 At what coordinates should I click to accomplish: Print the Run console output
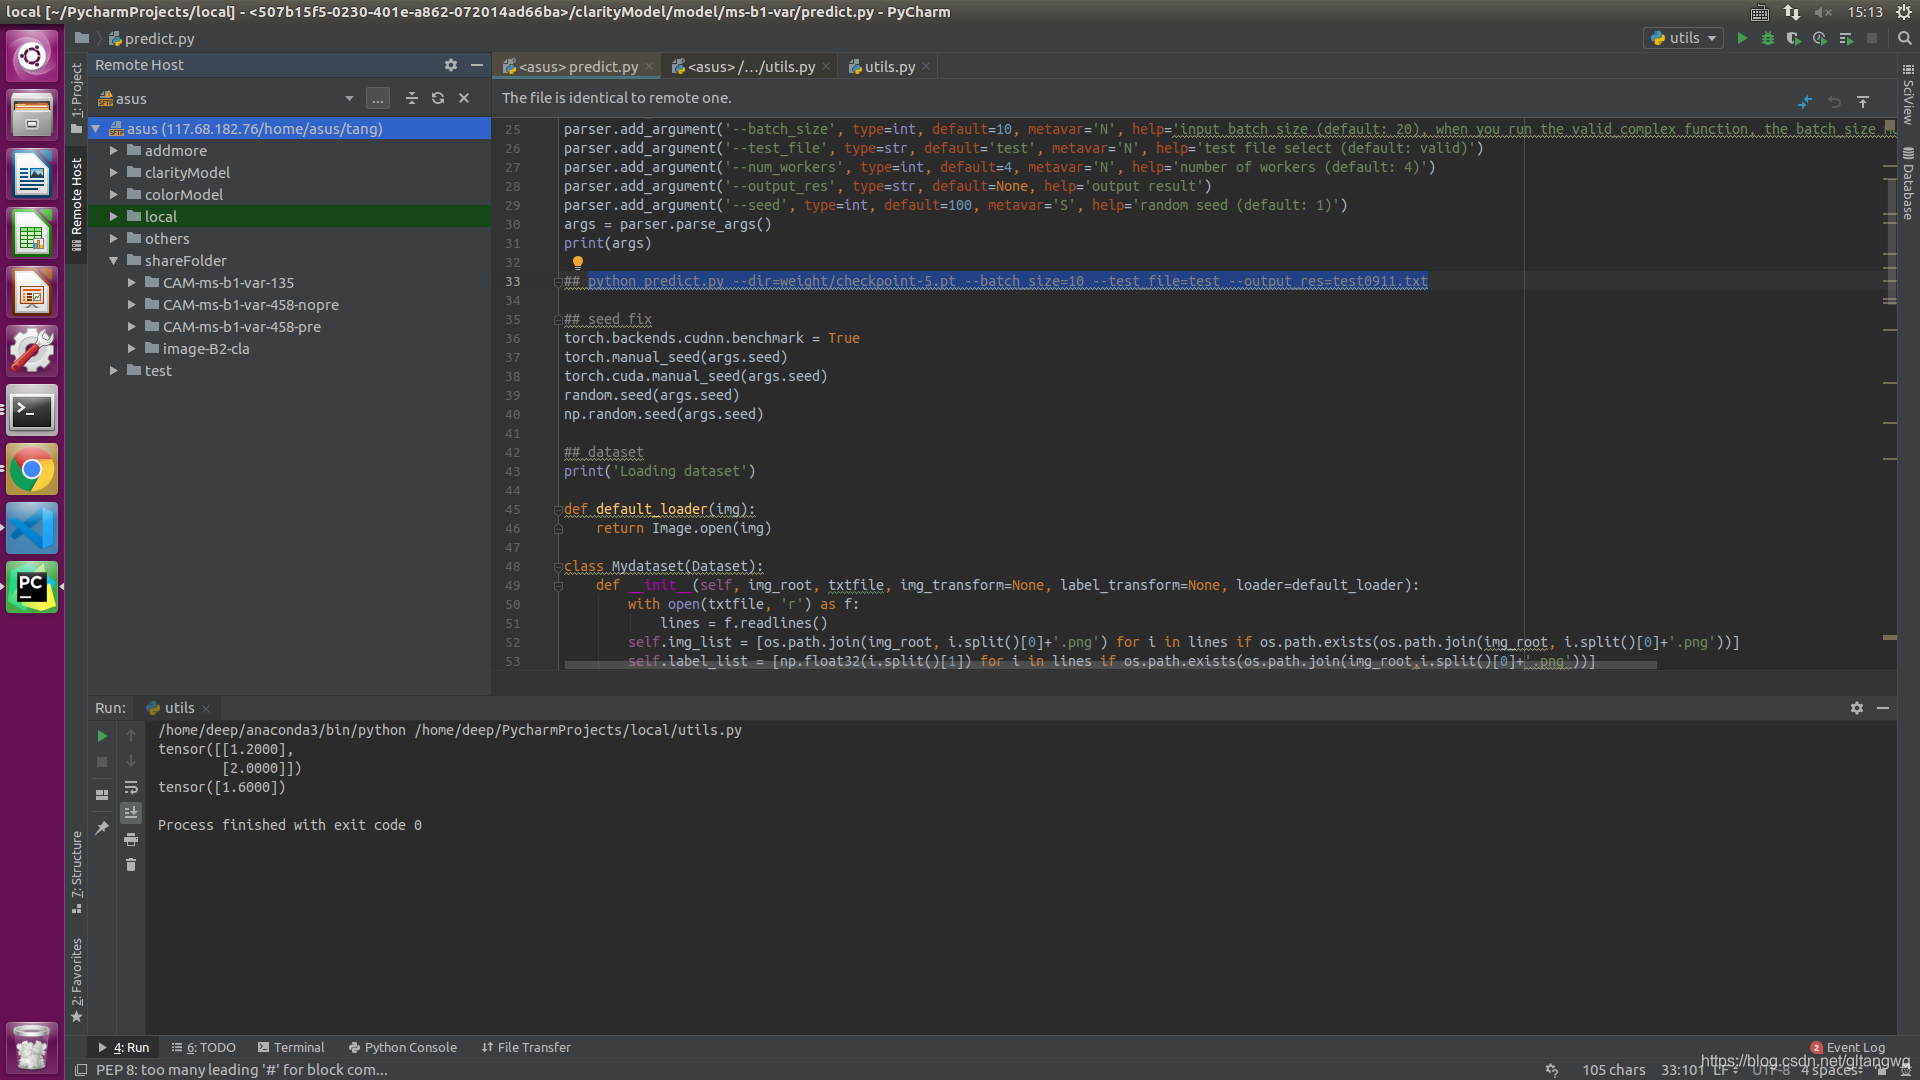(x=131, y=840)
